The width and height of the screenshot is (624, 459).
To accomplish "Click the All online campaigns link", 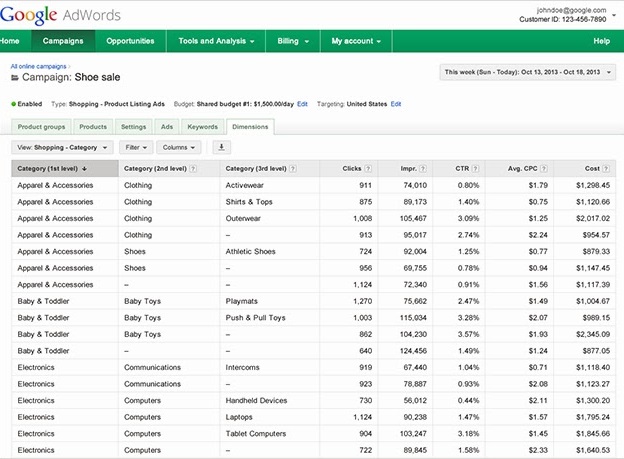I will (34, 65).
